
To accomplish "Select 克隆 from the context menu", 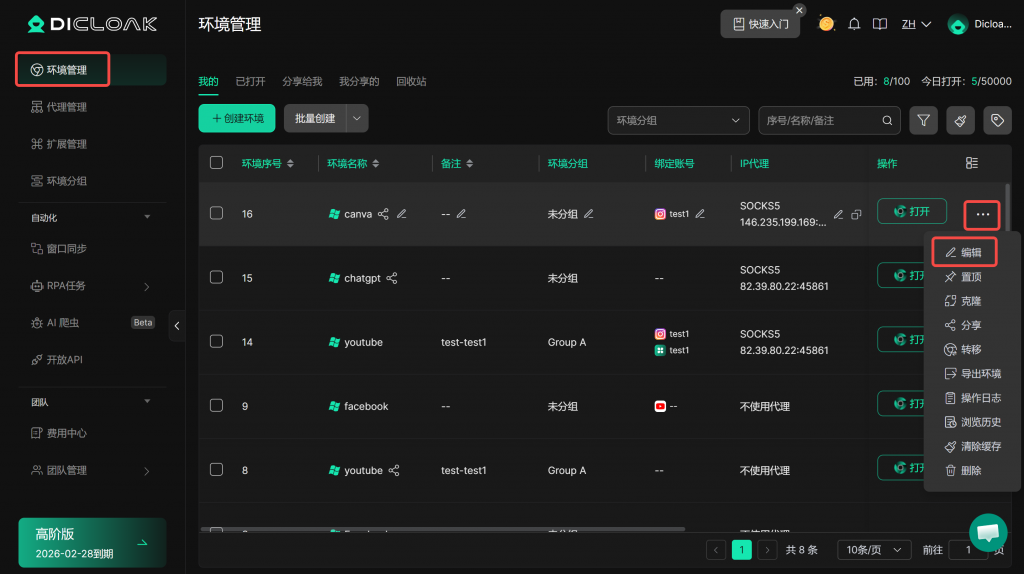I will click(970, 301).
